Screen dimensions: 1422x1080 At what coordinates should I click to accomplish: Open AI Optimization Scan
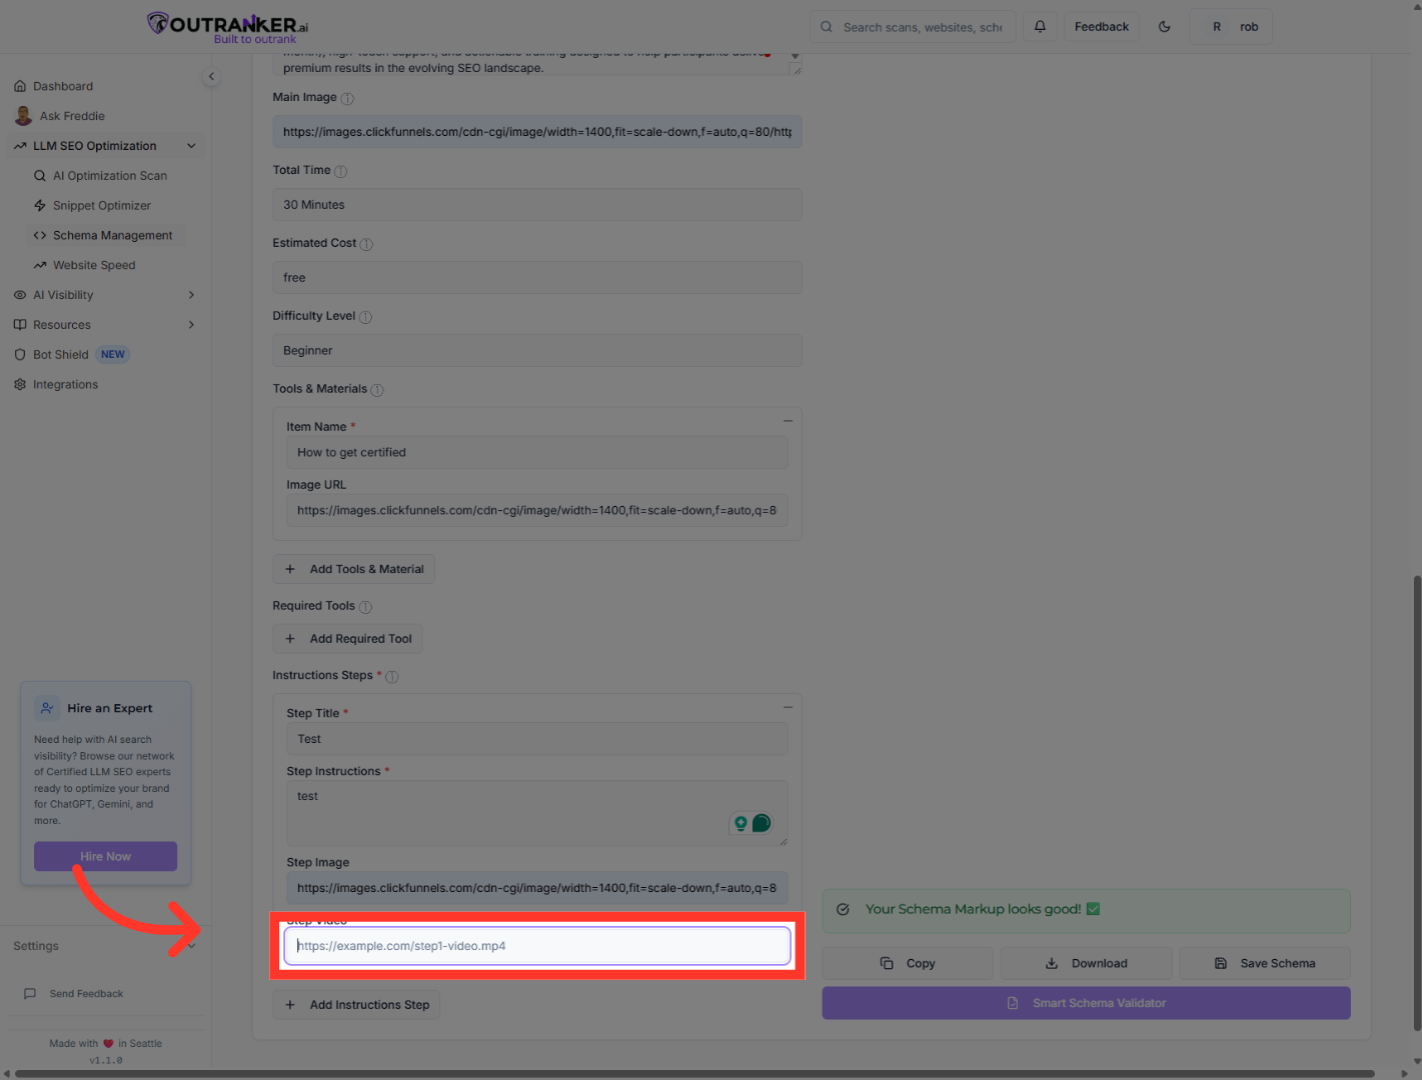pyautogui.click(x=110, y=176)
